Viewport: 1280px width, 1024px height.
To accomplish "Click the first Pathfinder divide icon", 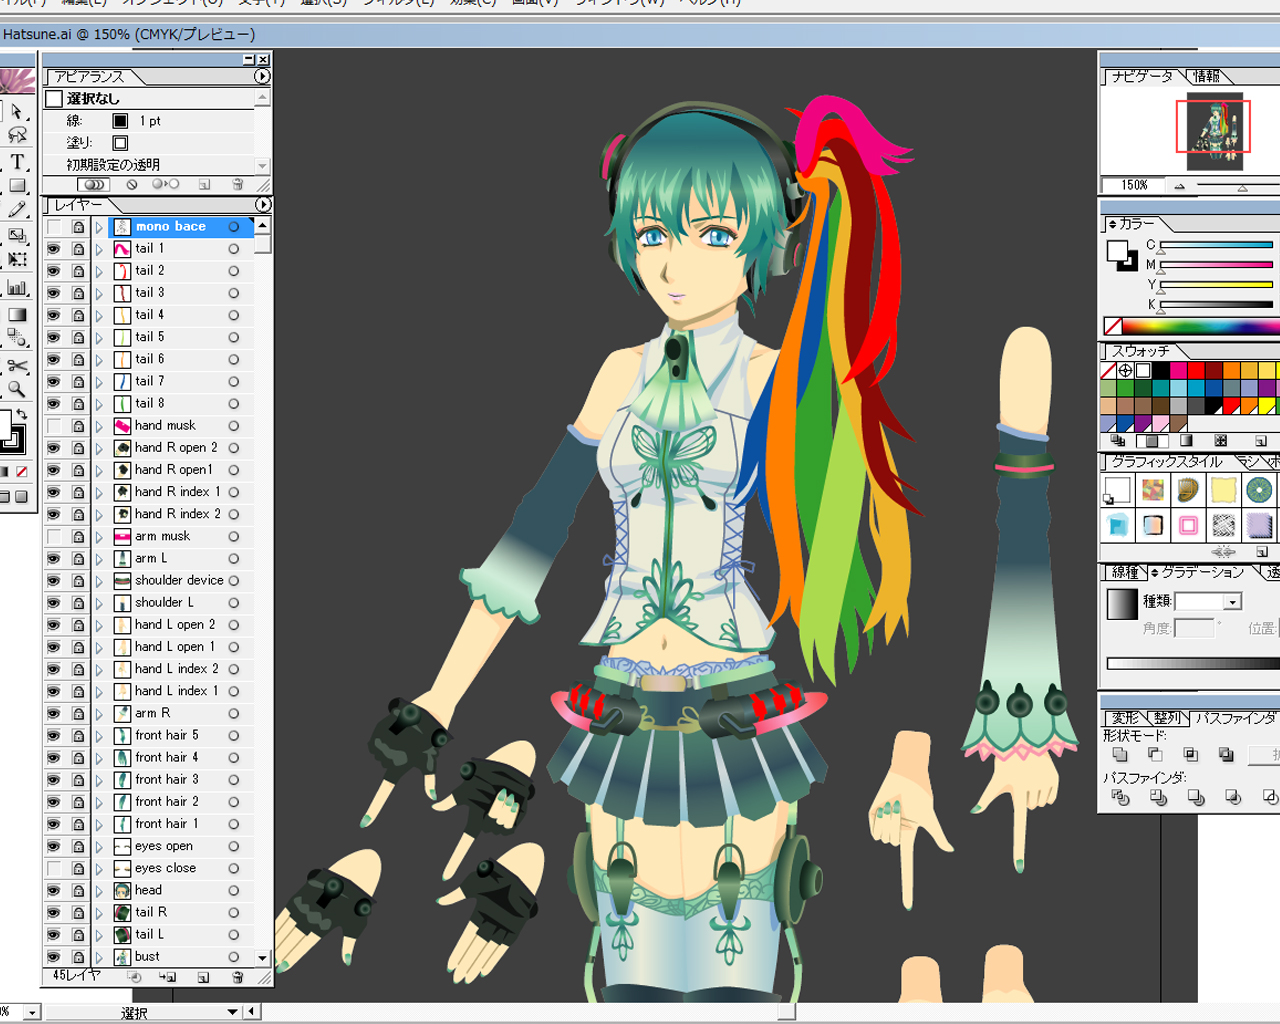I will 1120,797.
